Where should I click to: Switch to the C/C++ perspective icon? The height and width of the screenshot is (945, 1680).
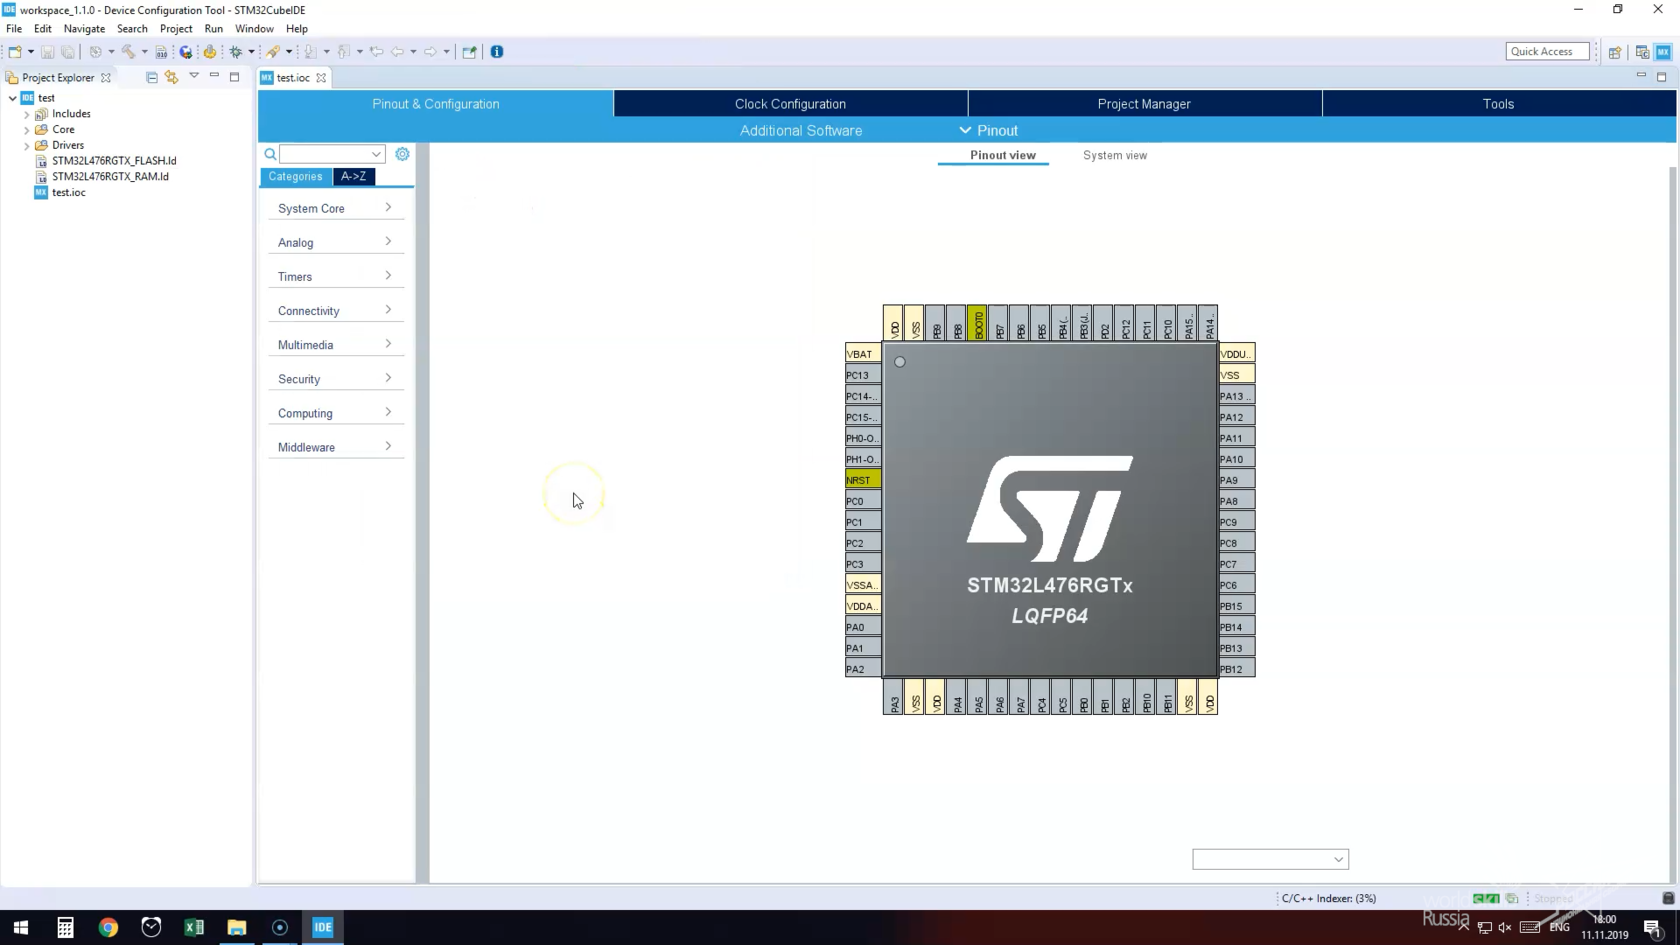tap(1642, 52)
